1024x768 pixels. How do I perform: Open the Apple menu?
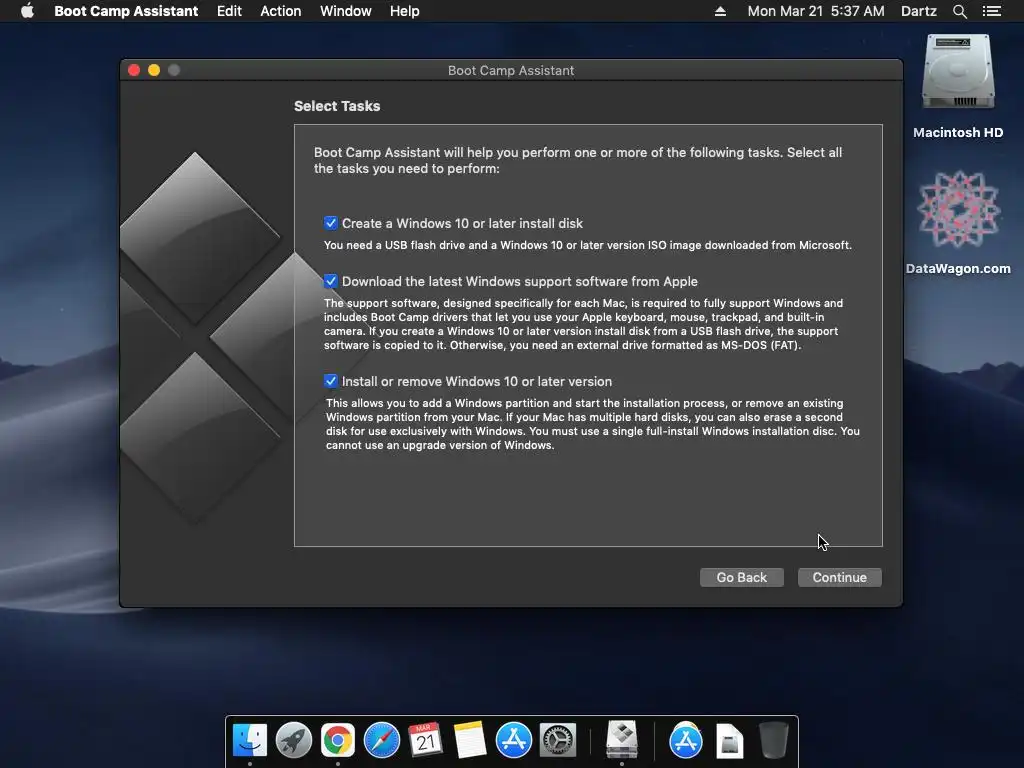point(27,11)
